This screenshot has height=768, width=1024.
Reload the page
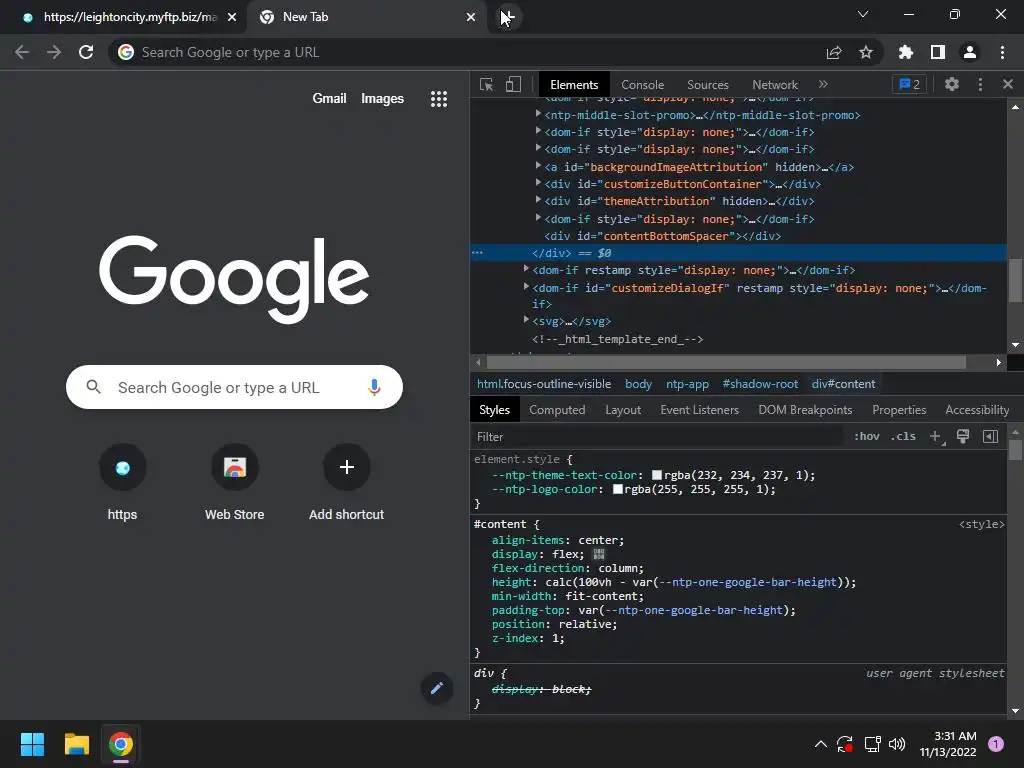86,52
